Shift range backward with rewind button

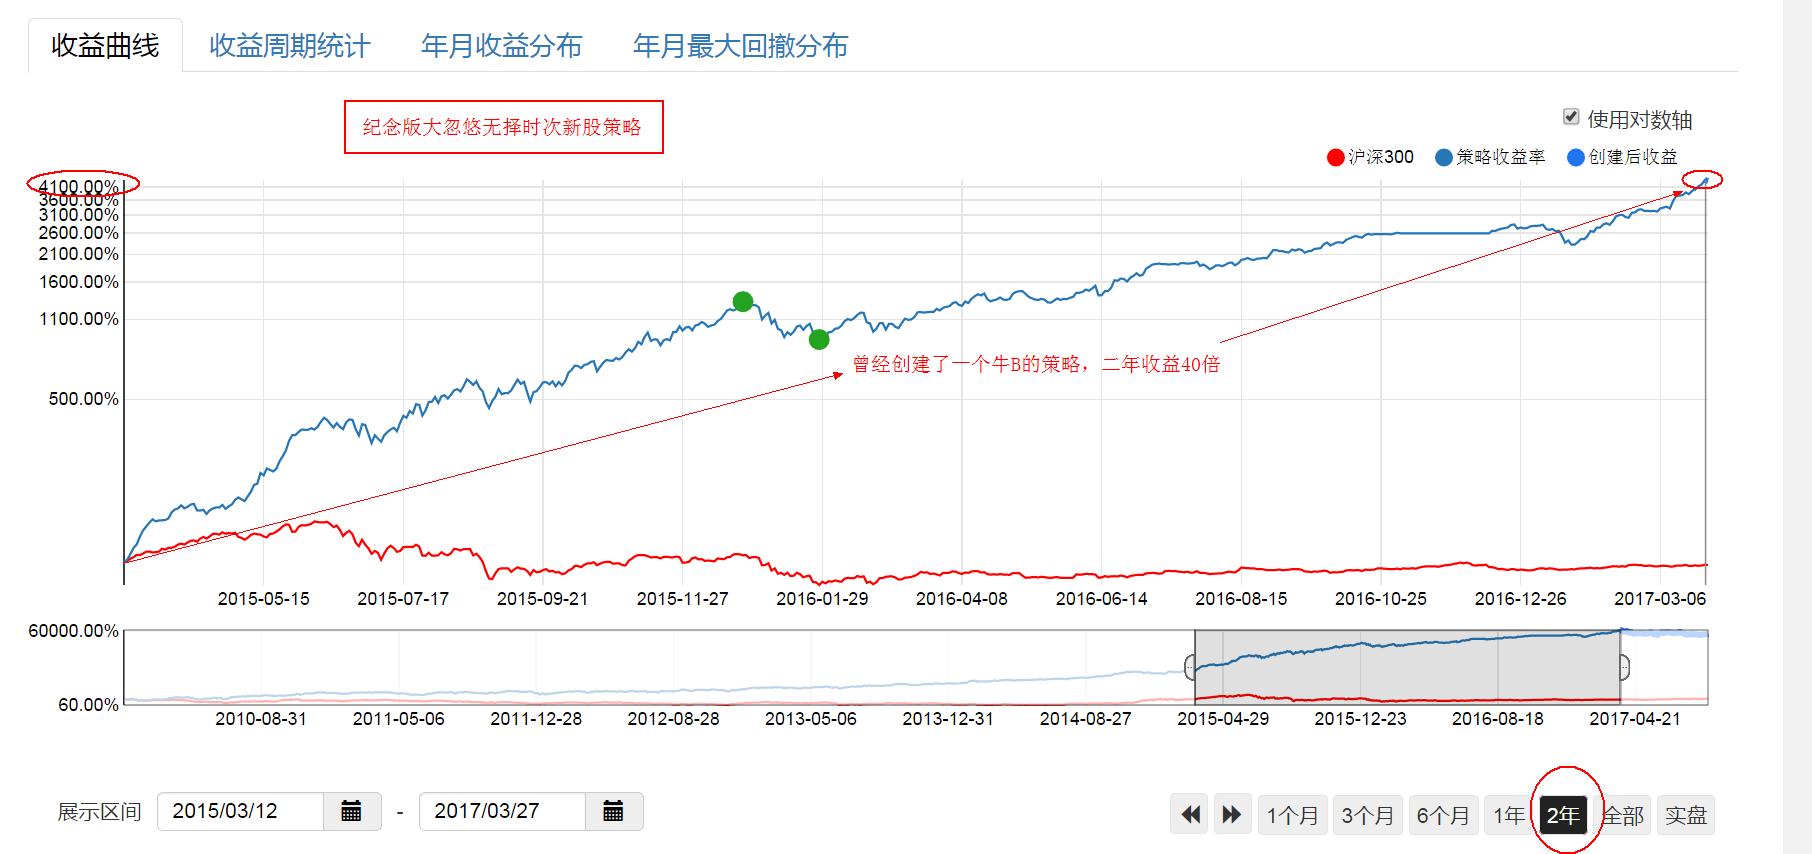point(1190,815)
